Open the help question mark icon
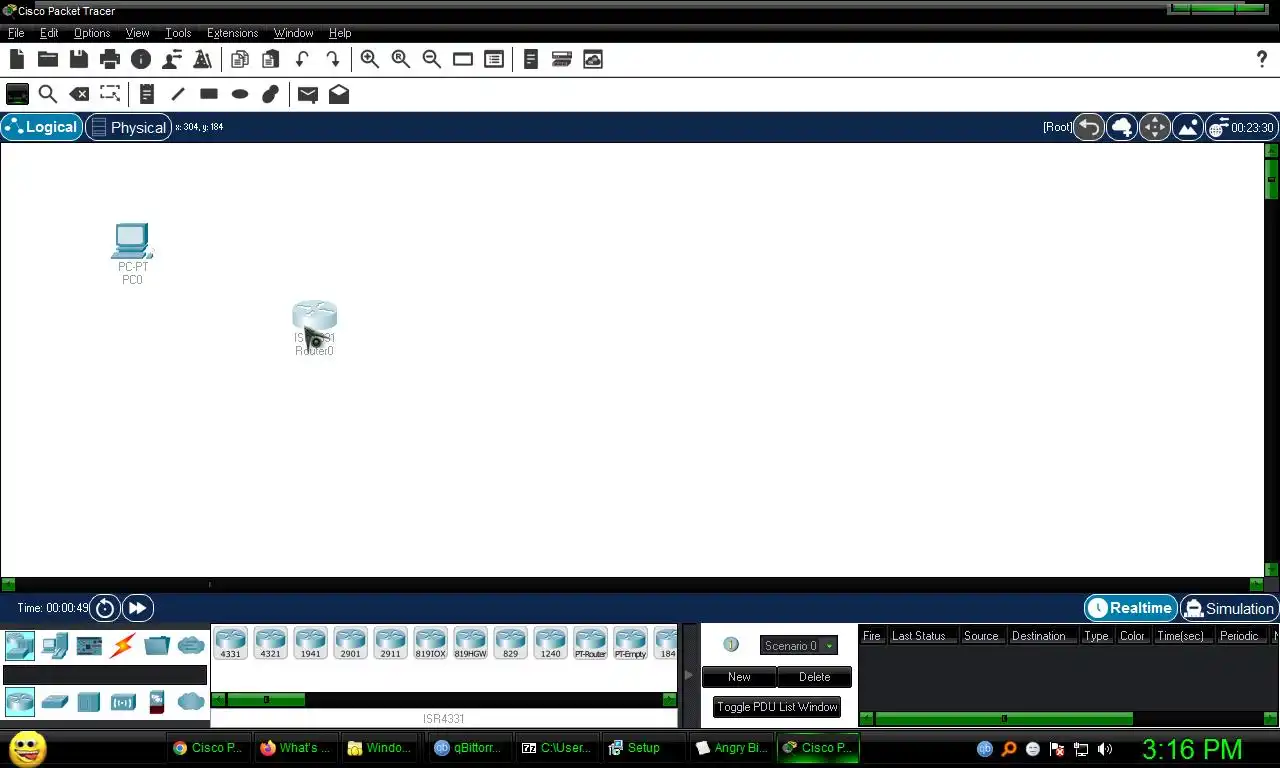The width and height of the screenshot is (1280, 768). (x=1262, y=59)
